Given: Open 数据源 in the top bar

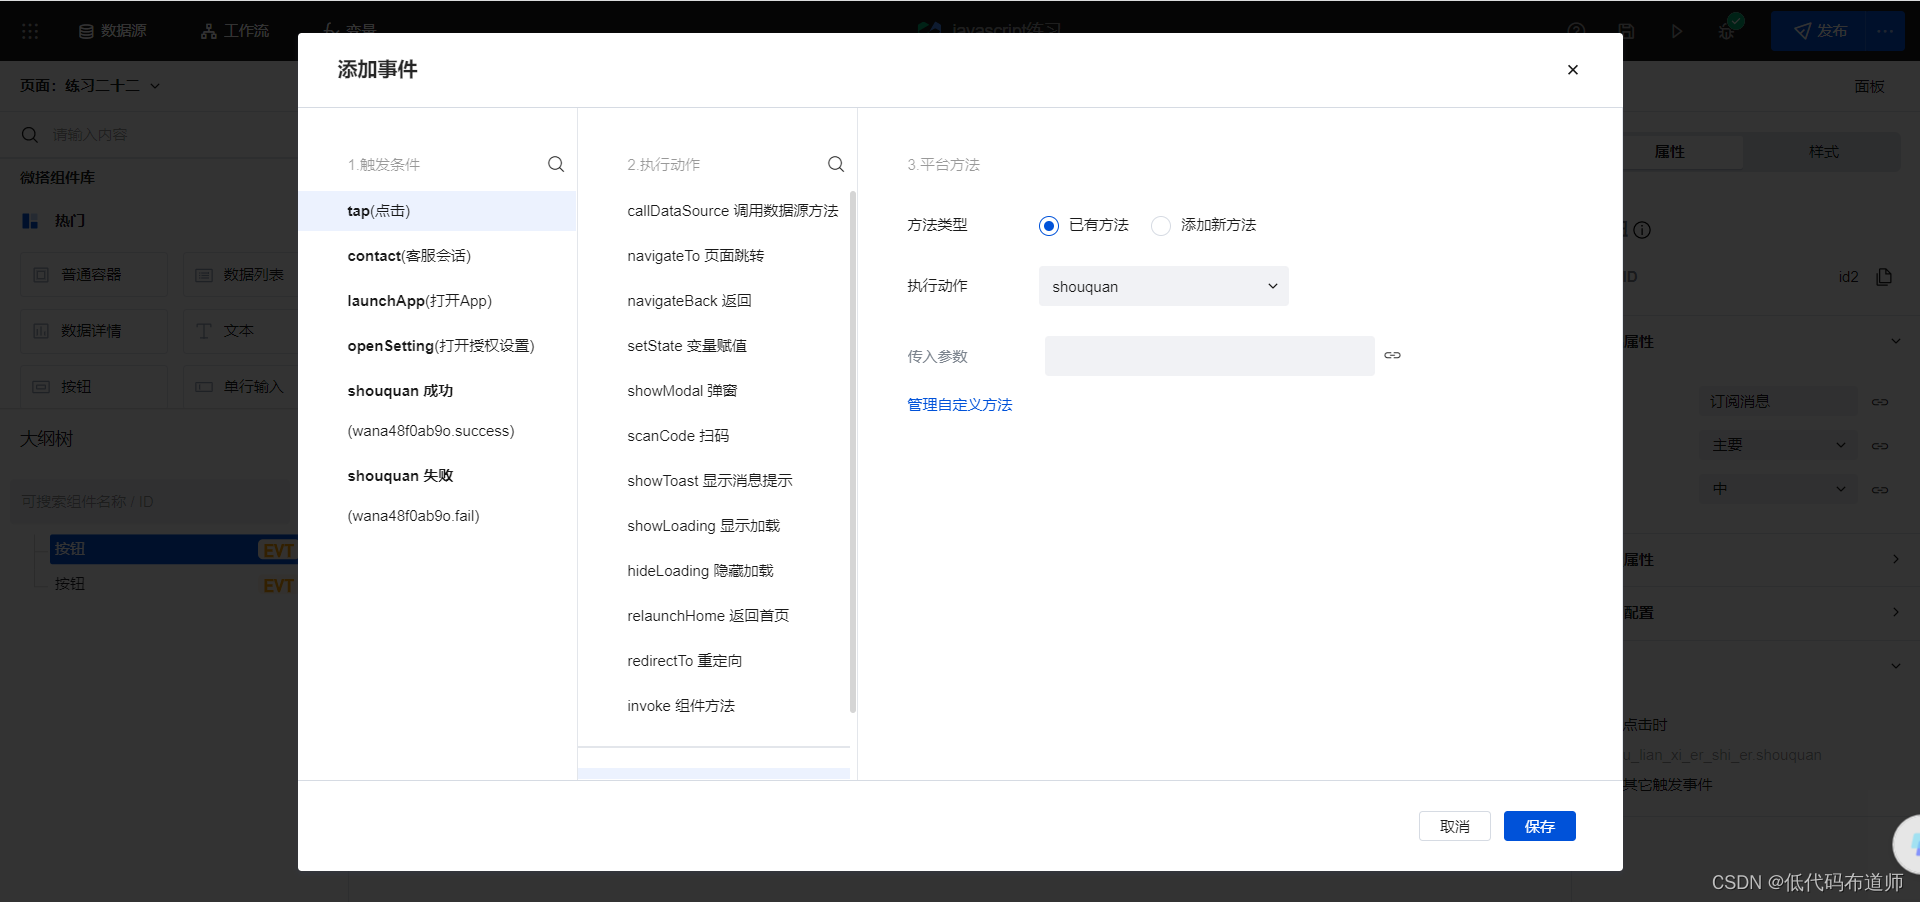Looking at the screenshot, I should tap(113, 31).
